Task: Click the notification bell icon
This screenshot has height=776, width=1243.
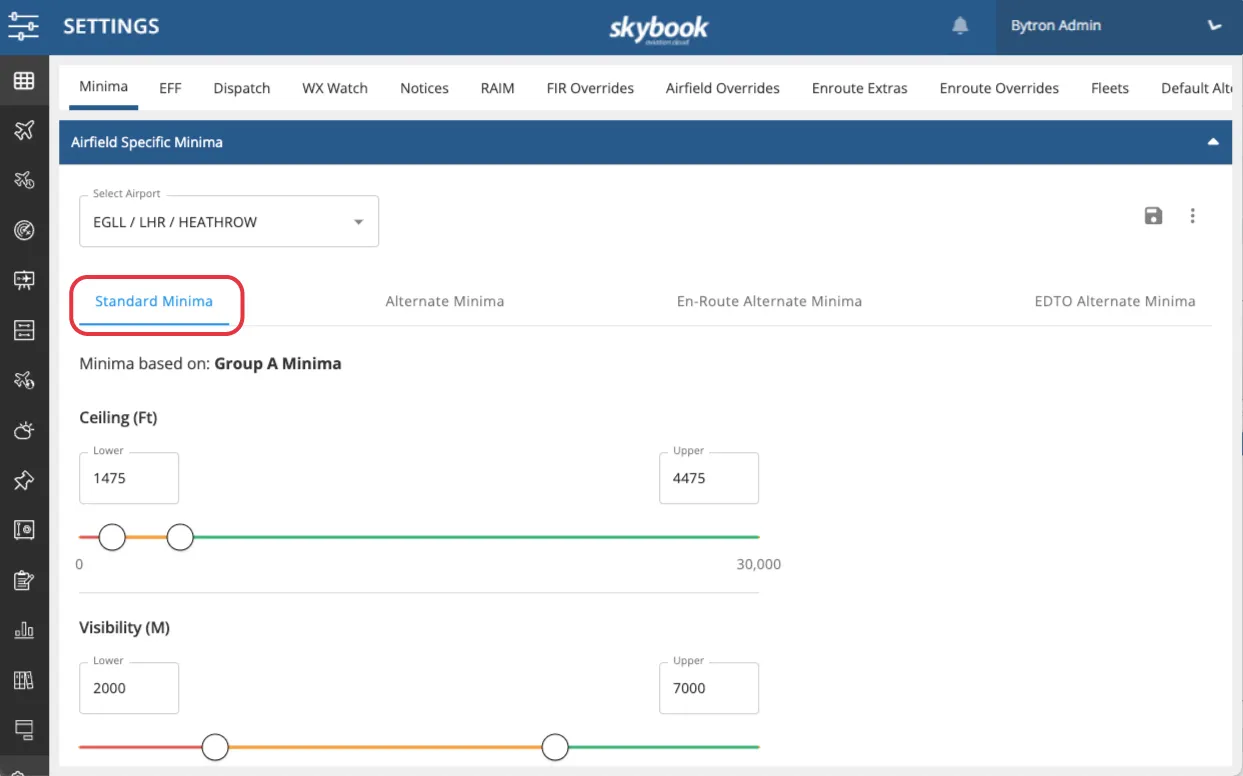Action: pos(960,26)
